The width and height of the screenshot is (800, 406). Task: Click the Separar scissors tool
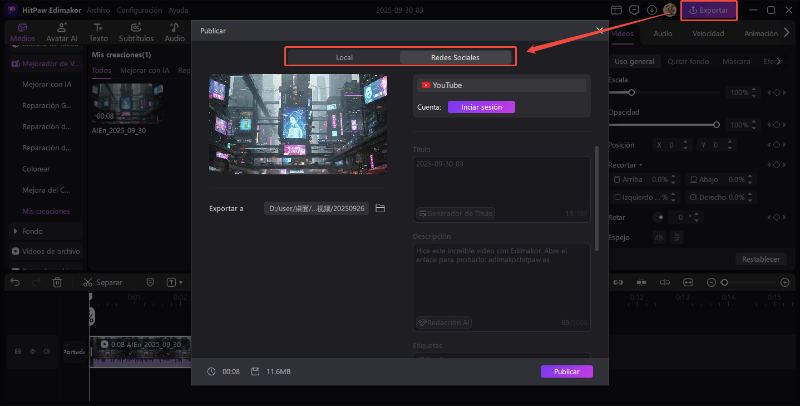coord(103,282)
